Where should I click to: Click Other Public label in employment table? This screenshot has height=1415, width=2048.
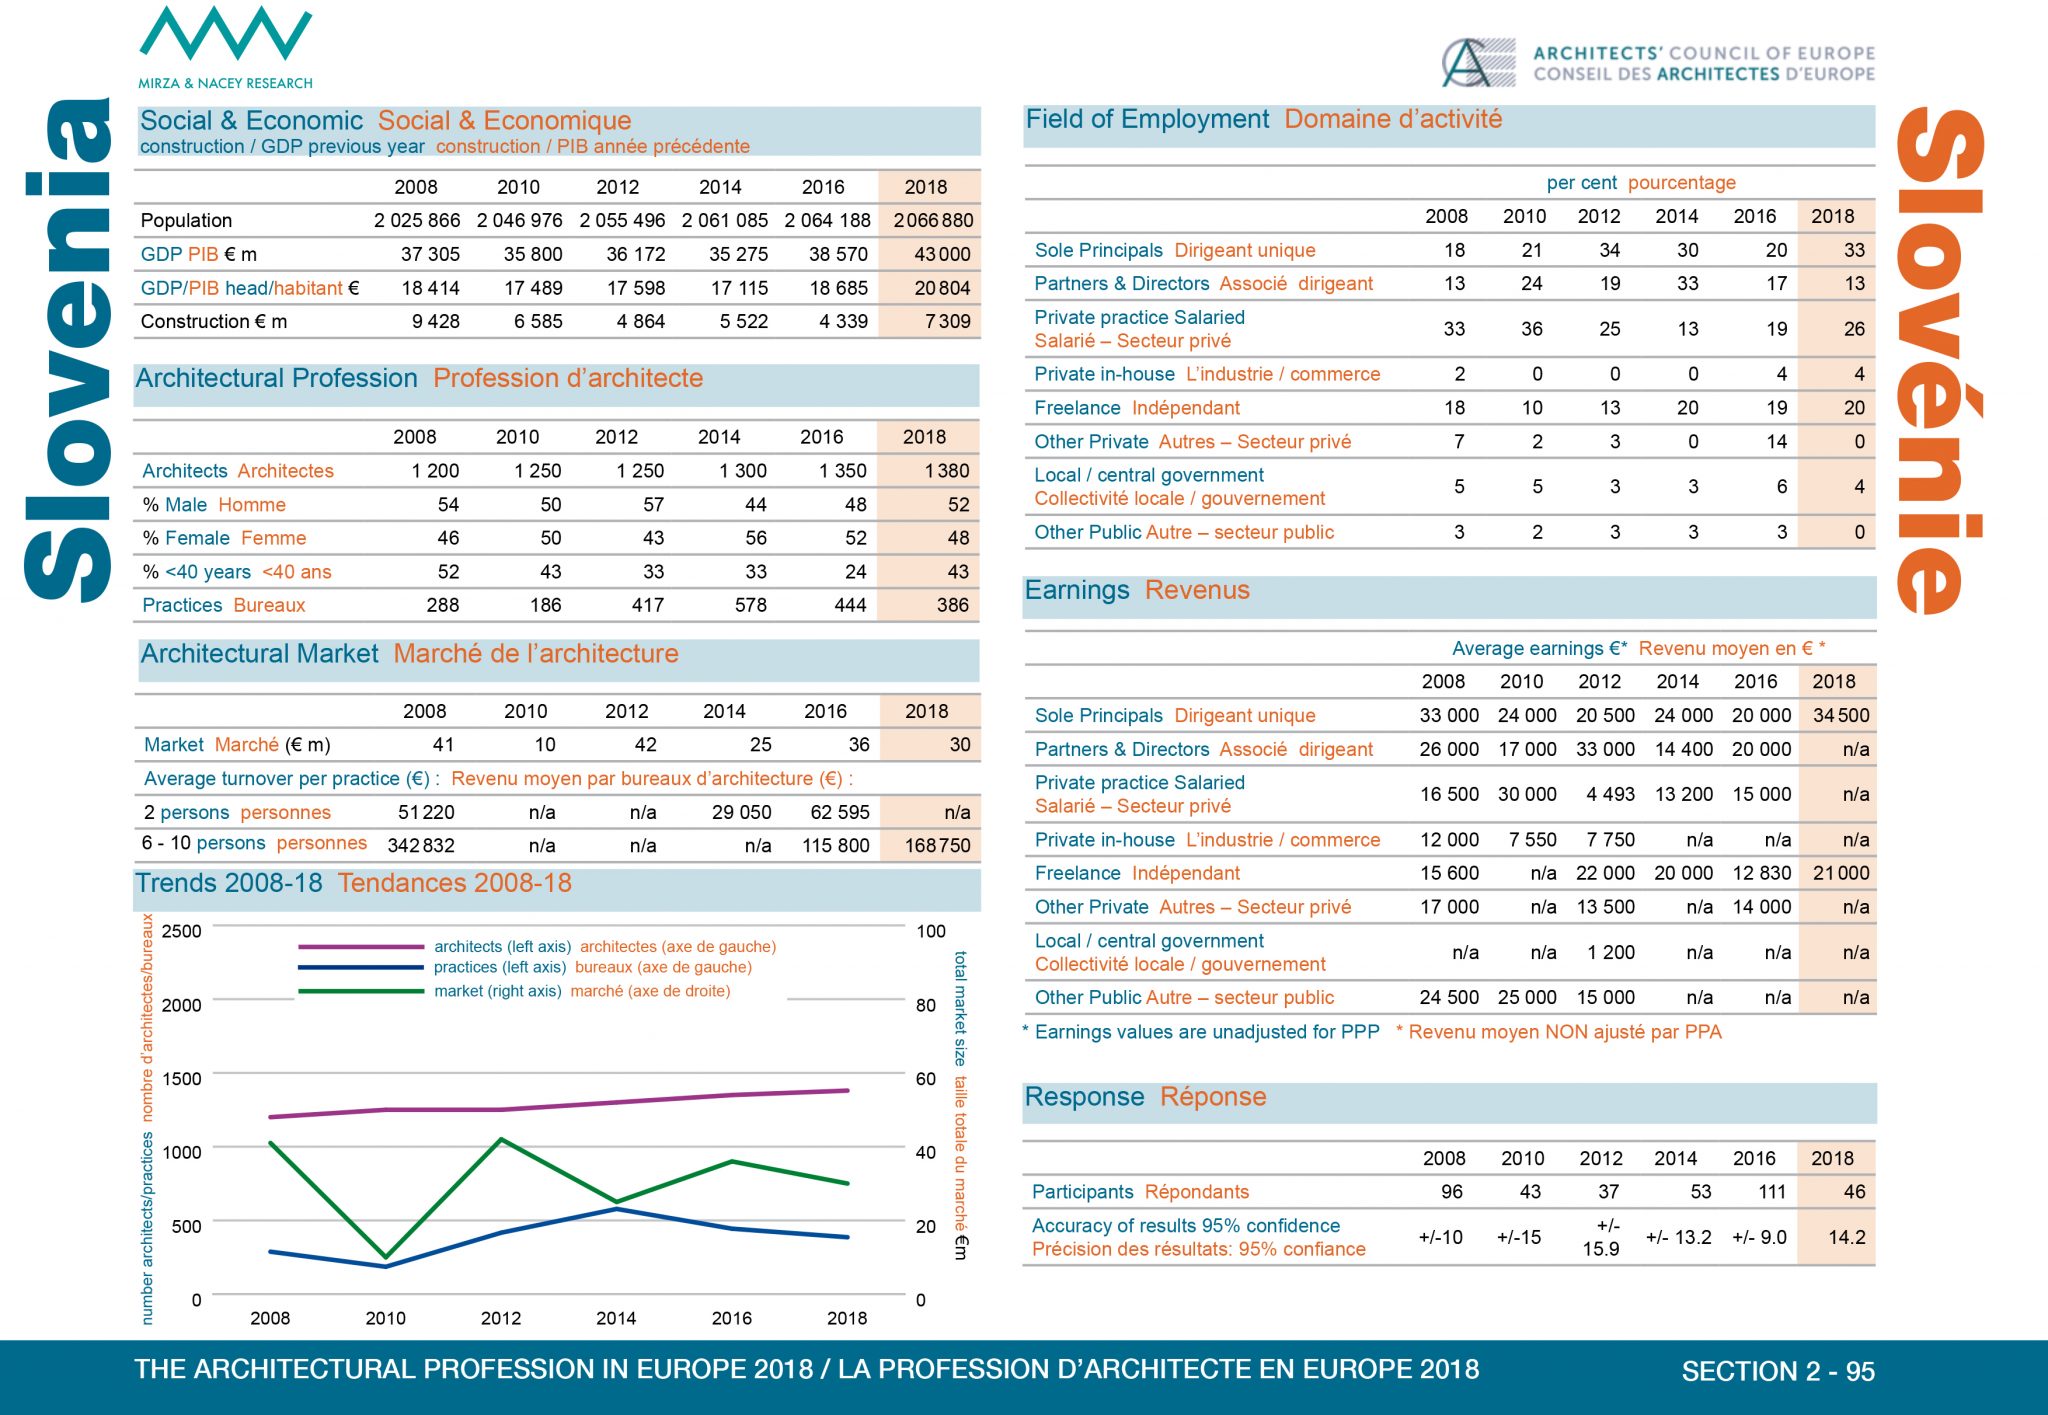tap(1184, 532)
